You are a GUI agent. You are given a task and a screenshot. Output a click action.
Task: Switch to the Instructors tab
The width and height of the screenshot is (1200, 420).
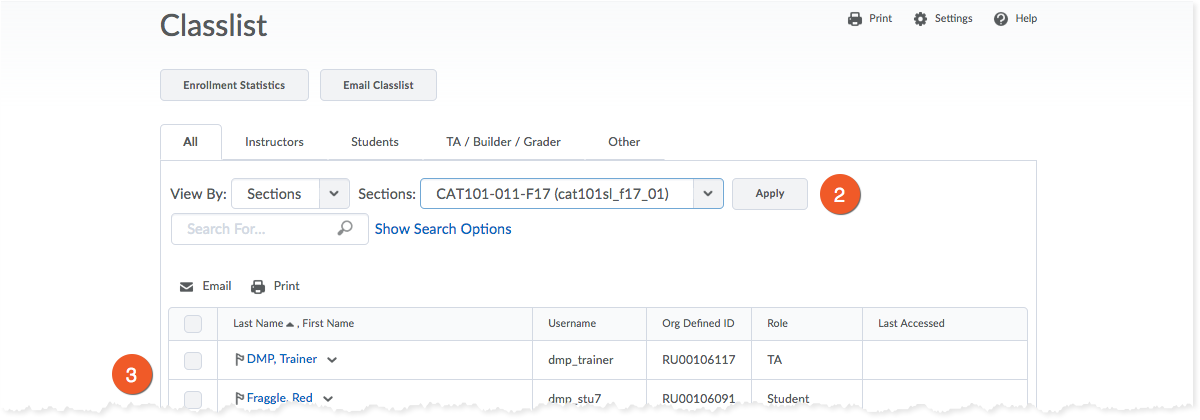pos(274,142)
